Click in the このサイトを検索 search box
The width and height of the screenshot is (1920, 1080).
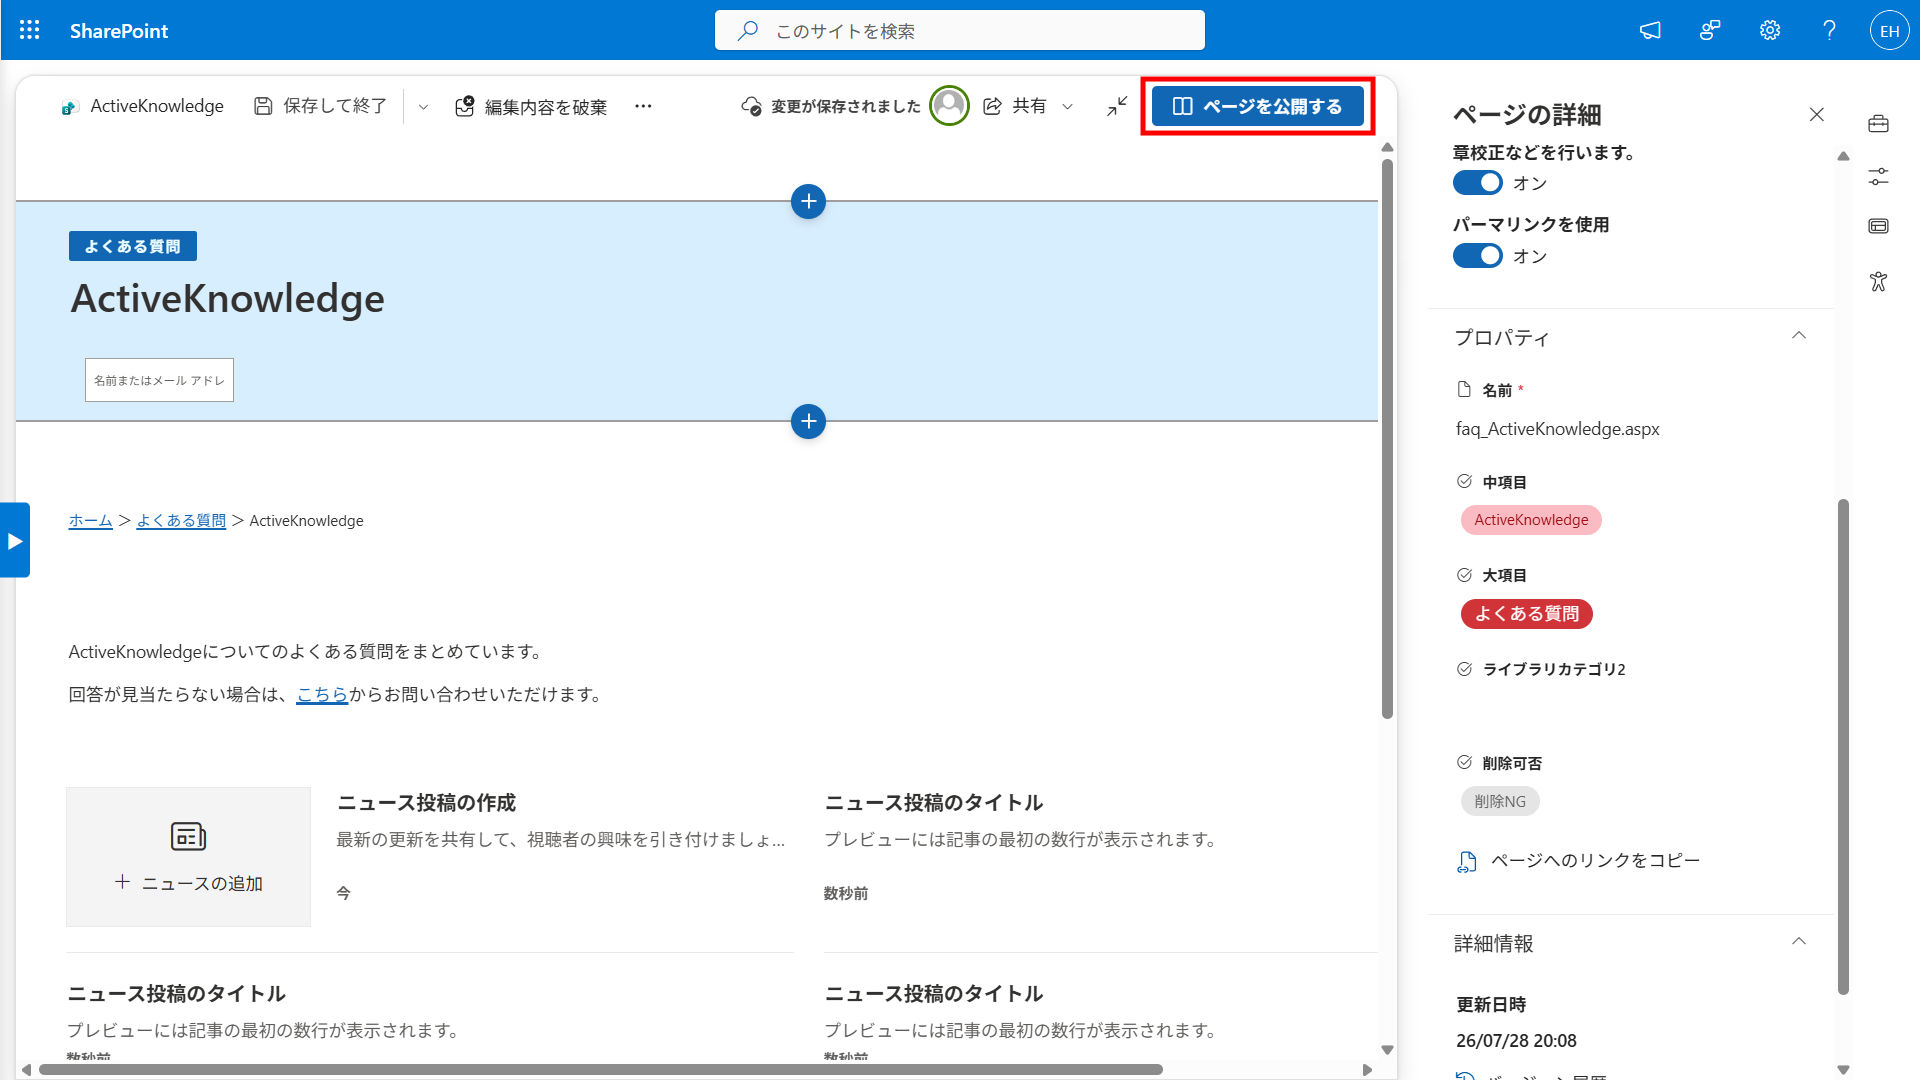point(959,30)
